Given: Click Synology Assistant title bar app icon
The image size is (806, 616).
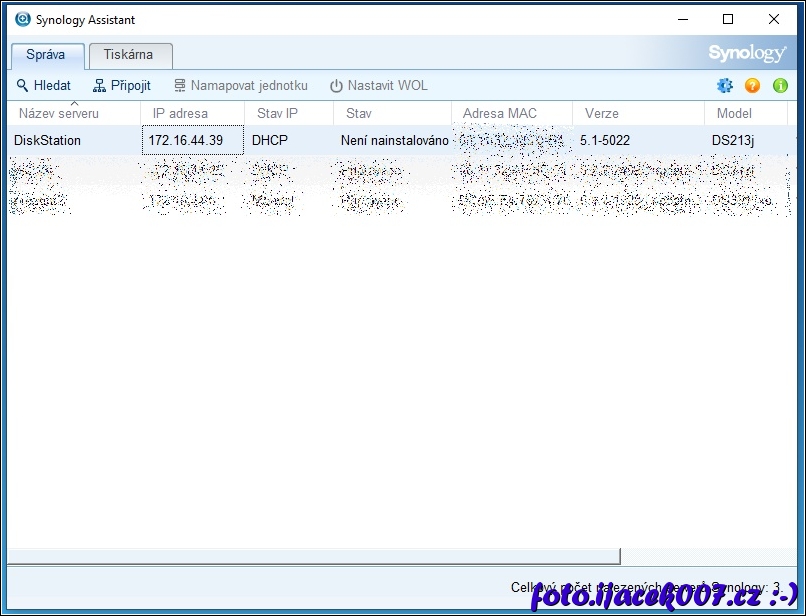Looking at the screenshot, I should [x=22, y=19].
